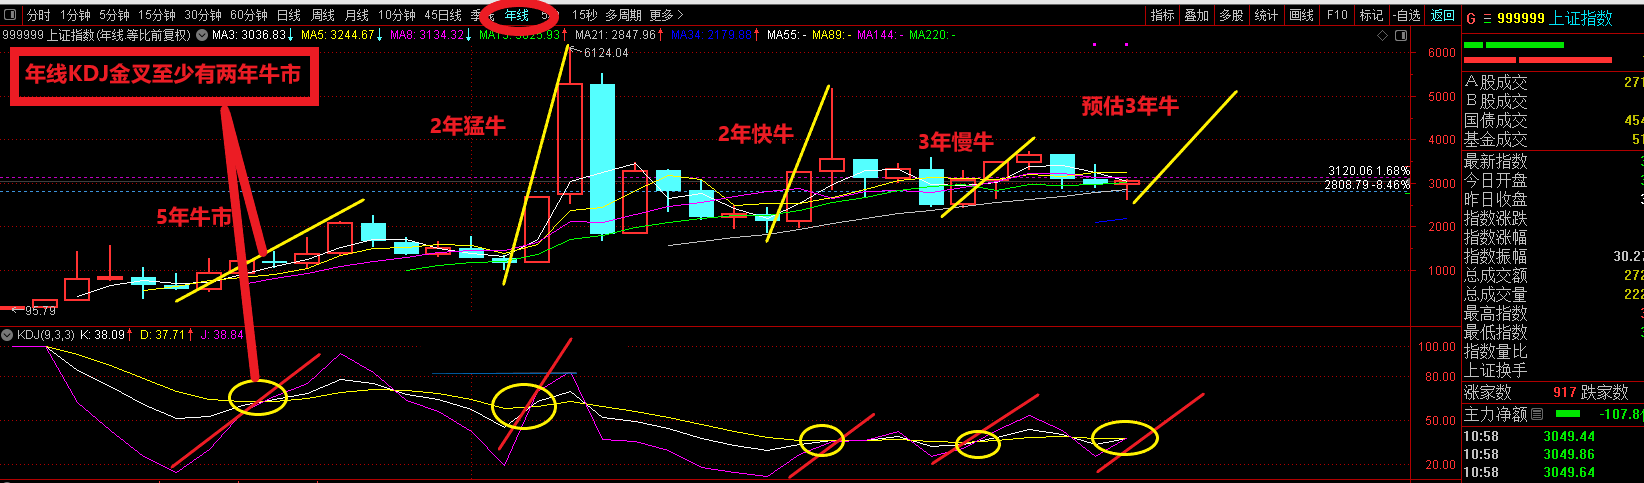Switch to 日线 daily chart
This screenshot has height=483, width=1644.
tap(288, 15)
